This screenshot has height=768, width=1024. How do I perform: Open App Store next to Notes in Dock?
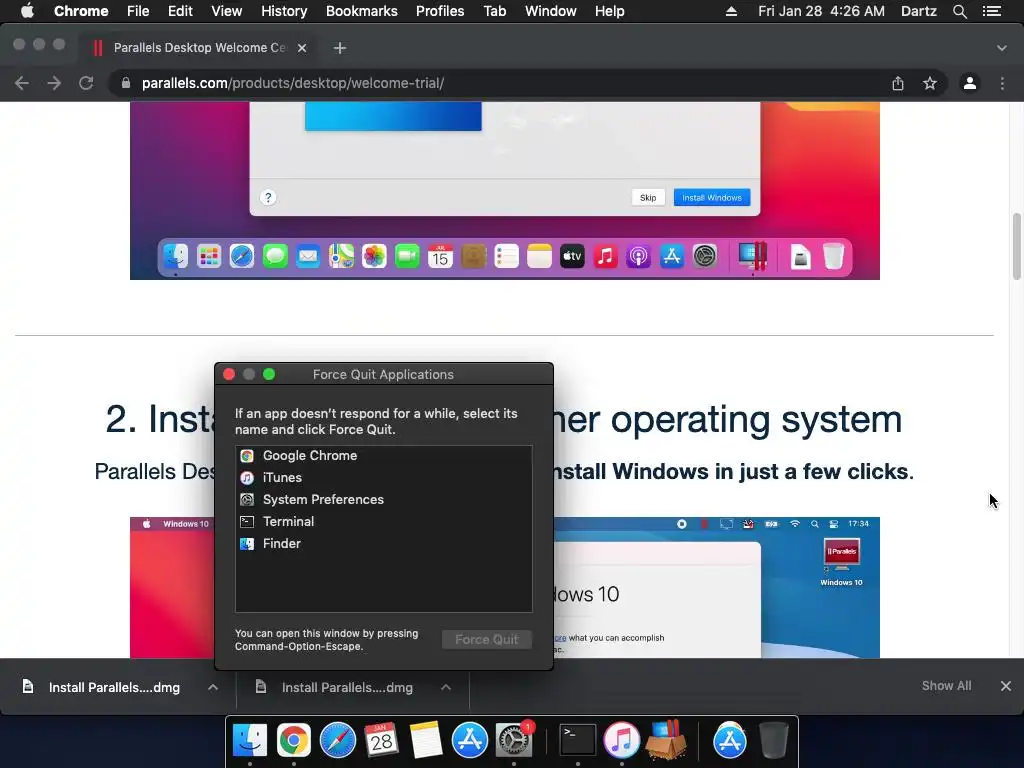(470, 741)
